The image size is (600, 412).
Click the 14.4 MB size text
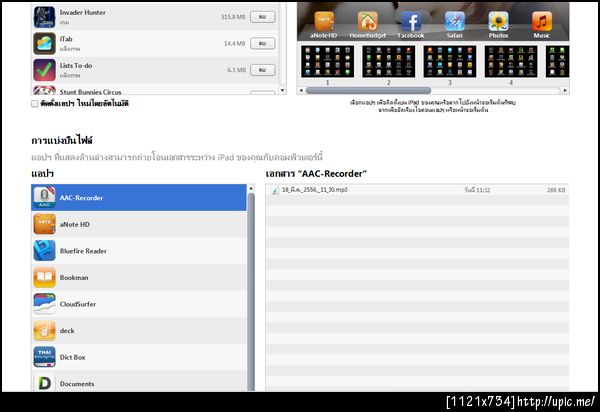point(235,43)
